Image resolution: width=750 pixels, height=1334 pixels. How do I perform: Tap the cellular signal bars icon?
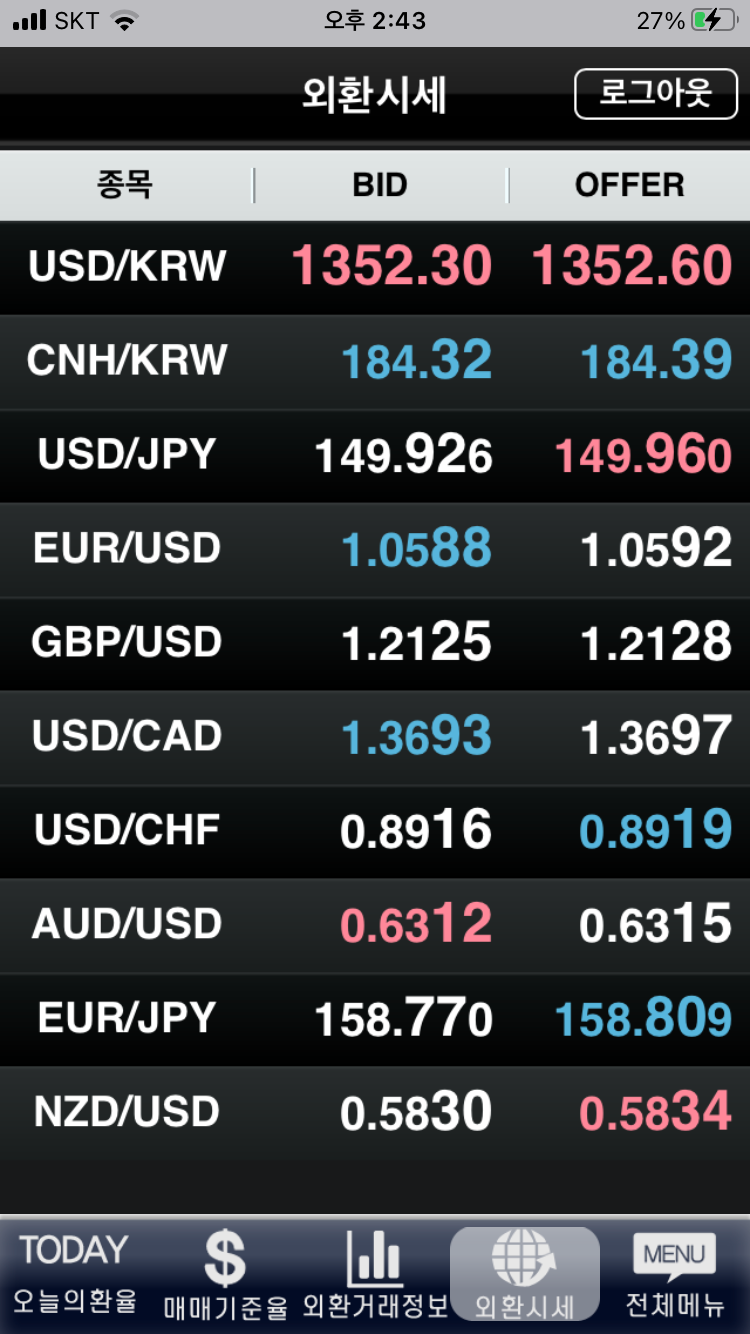[30, 21]
